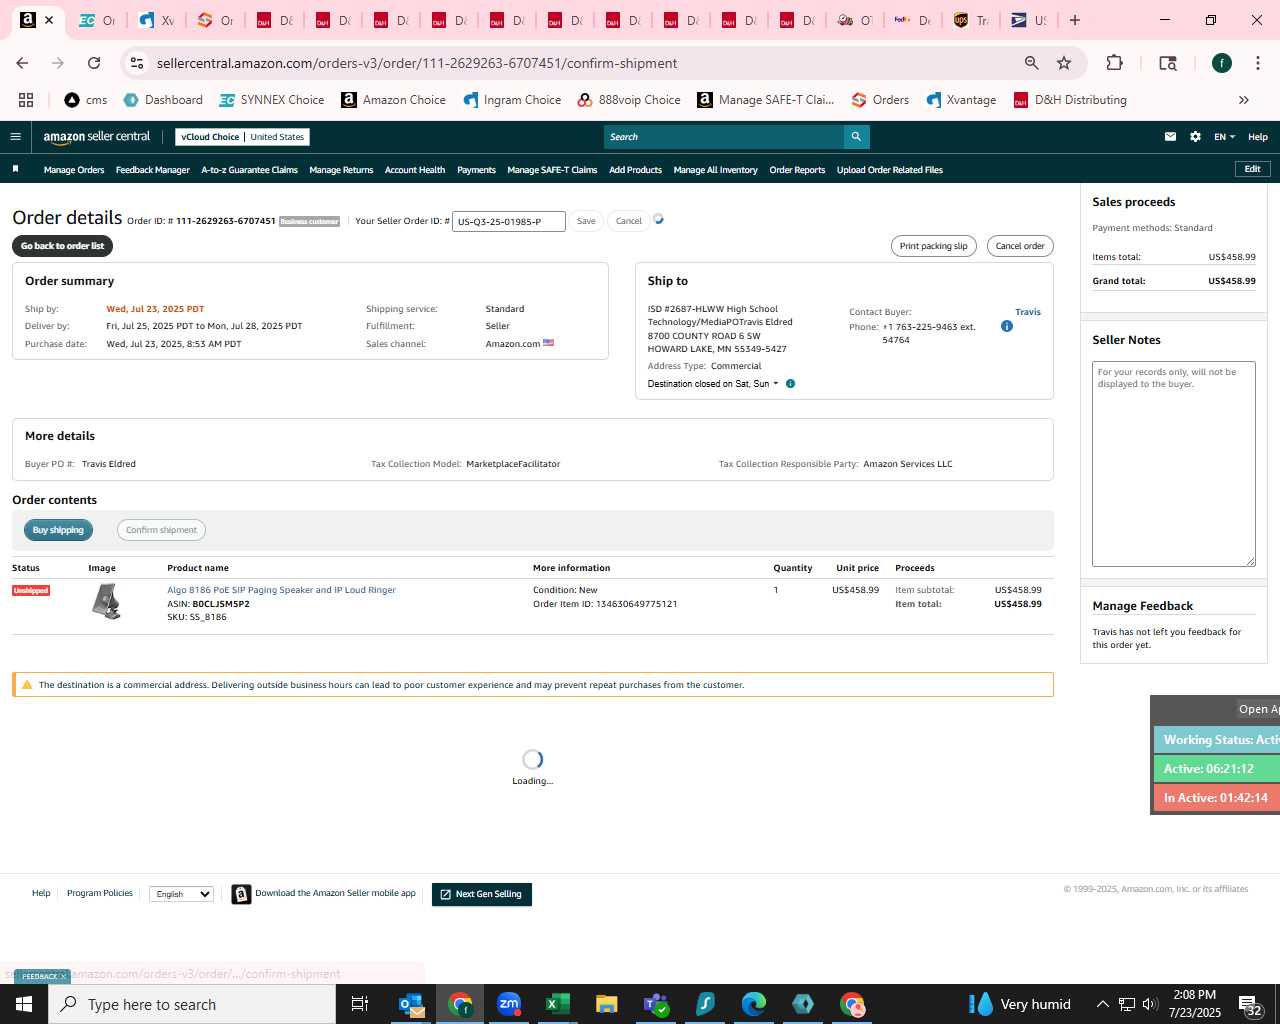This screenshot has height=1024, width=1280.
Task: Open Outlook from the taskbar
Action: pos(411,1004)
